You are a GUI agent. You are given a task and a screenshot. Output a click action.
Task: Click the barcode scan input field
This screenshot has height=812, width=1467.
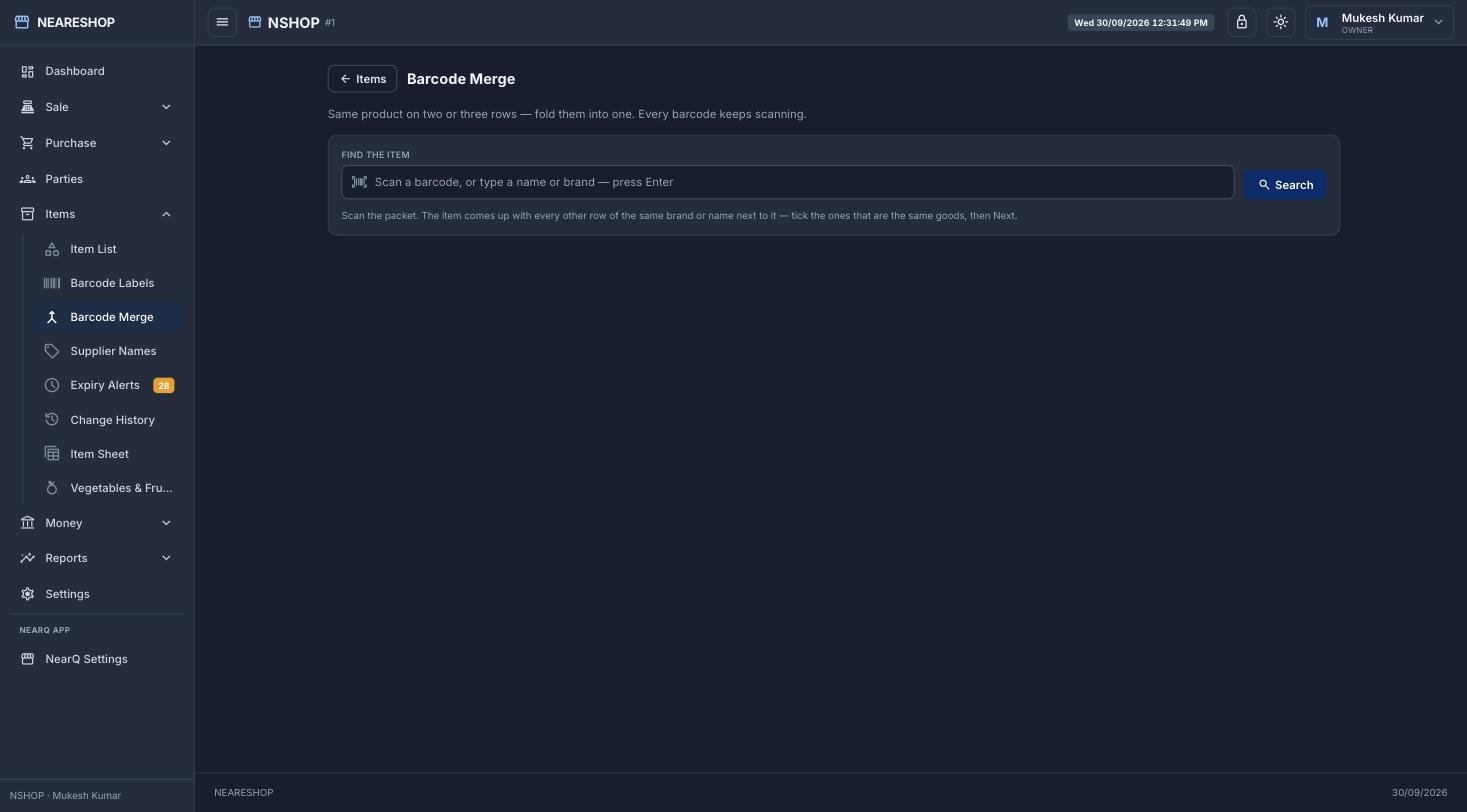(788, 182)
